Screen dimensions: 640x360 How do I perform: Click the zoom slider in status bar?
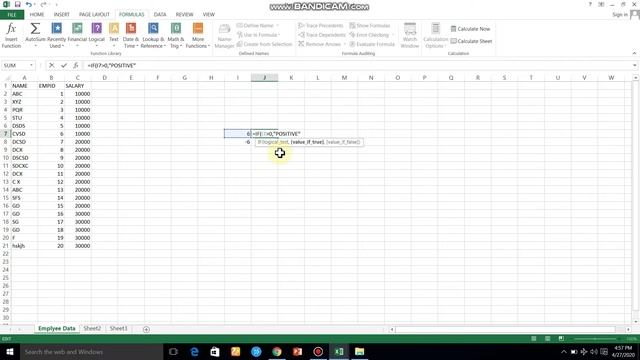point(595,339)
